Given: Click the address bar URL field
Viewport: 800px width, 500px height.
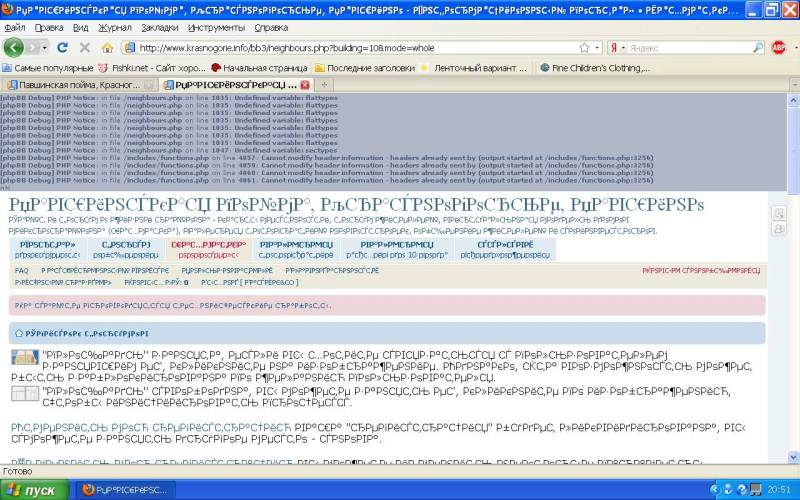Looking at the screenshot, I should [x=350, y=47].
